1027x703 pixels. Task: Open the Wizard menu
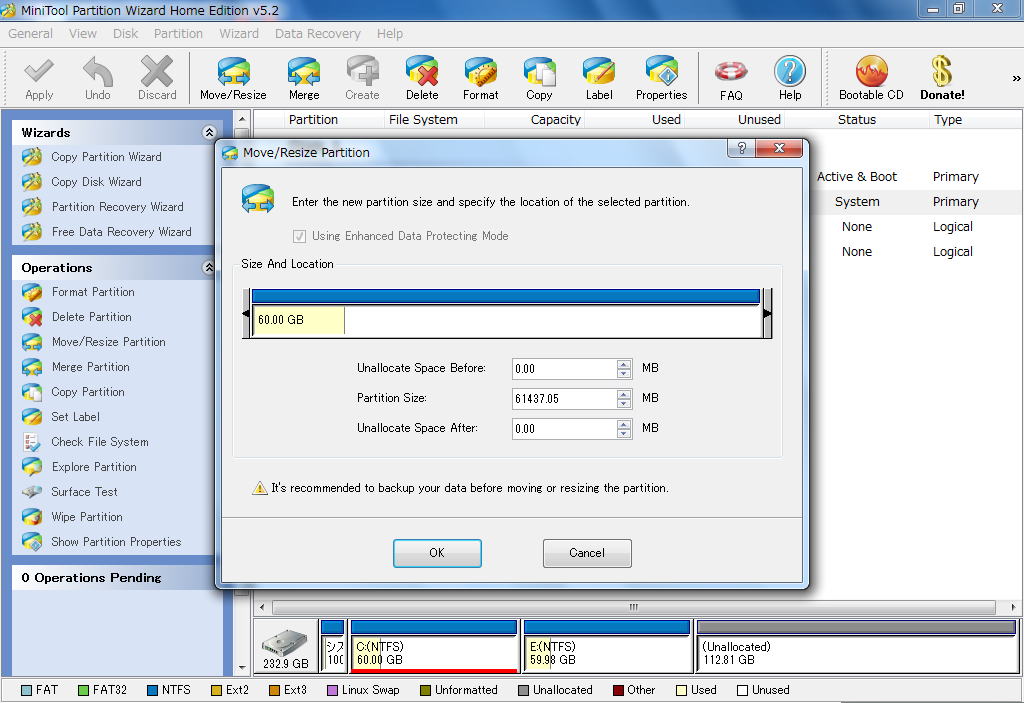pyautogui.click(x=238, y=33)
